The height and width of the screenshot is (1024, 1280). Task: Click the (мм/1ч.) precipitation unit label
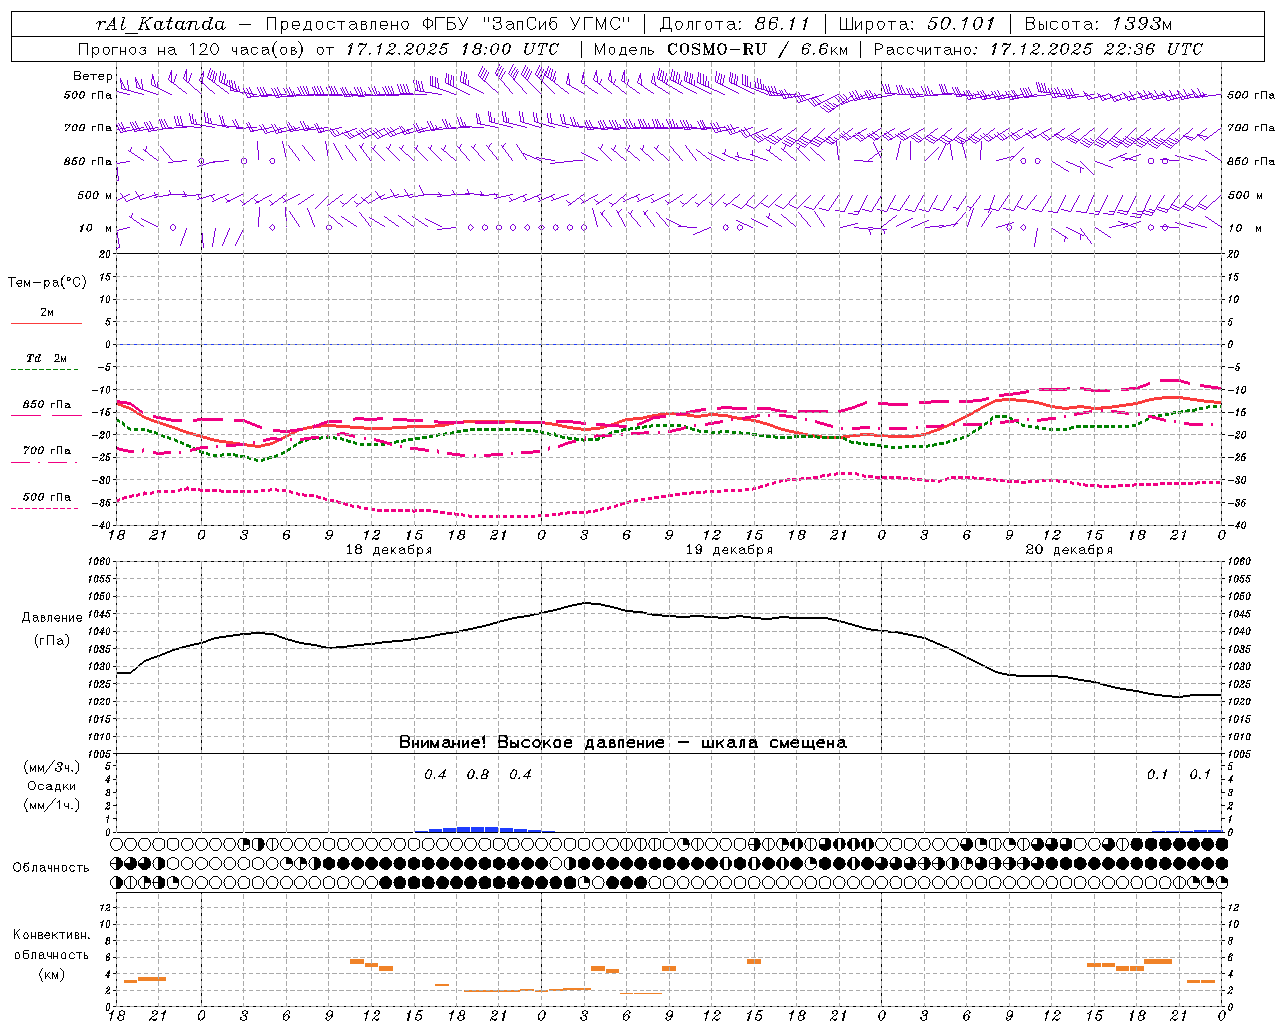pos(52,805)
